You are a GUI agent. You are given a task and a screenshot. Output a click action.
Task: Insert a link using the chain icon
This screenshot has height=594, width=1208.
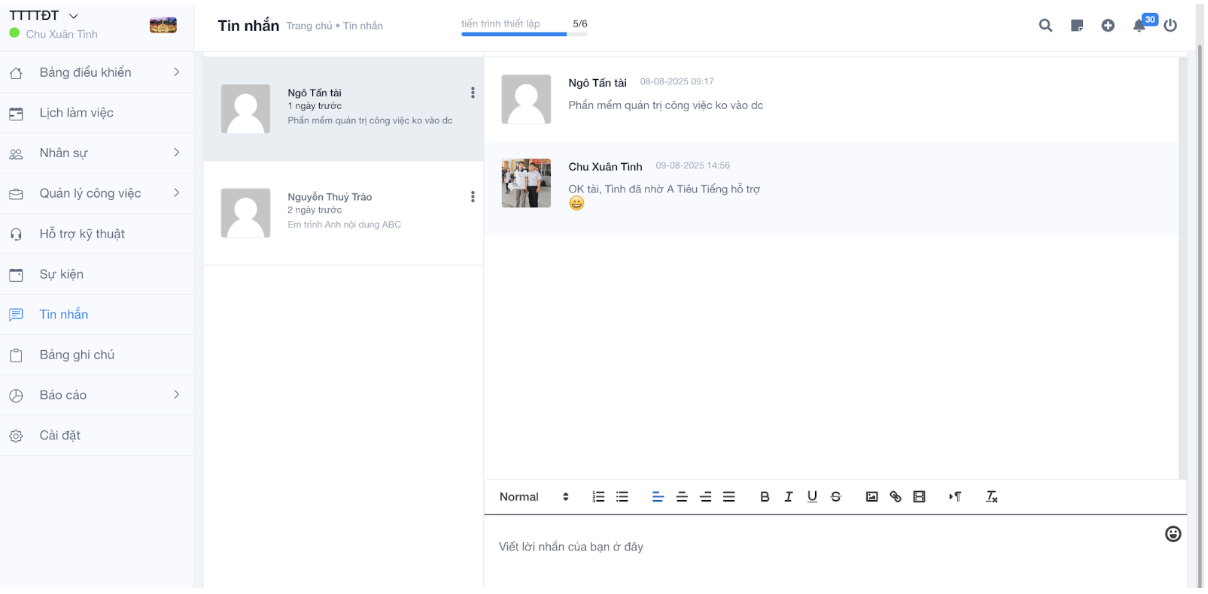pyautogui.click(x=895, y=497)
